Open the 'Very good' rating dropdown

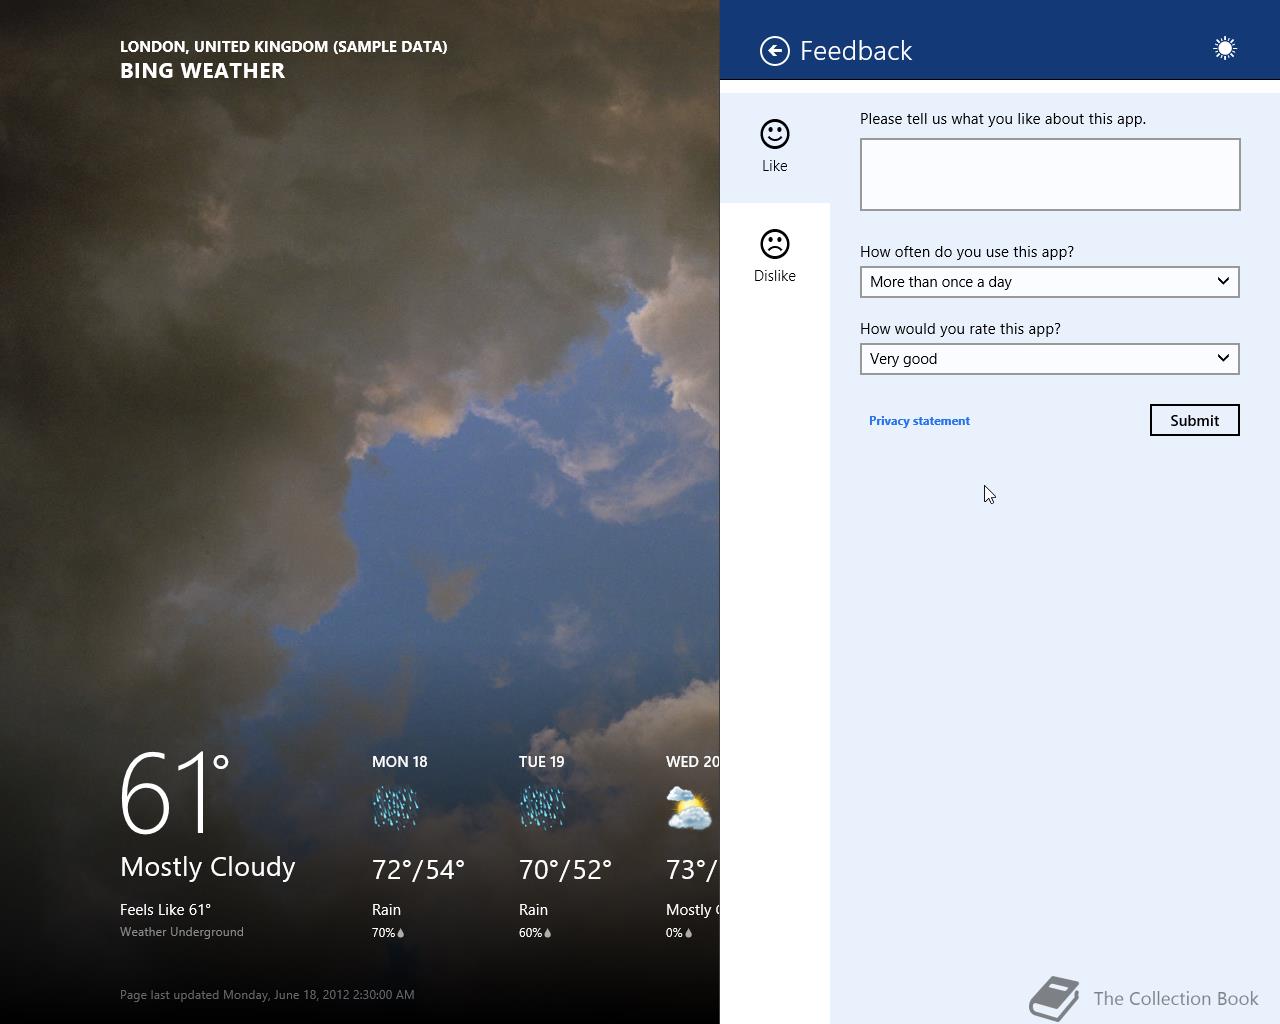tap(1050, 359)
